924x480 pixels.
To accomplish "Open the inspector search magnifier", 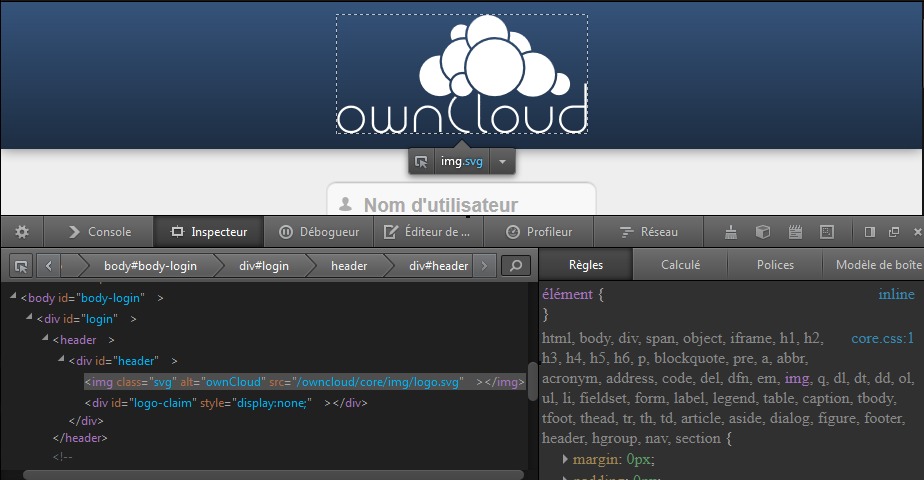I will (x=516, y=266).
